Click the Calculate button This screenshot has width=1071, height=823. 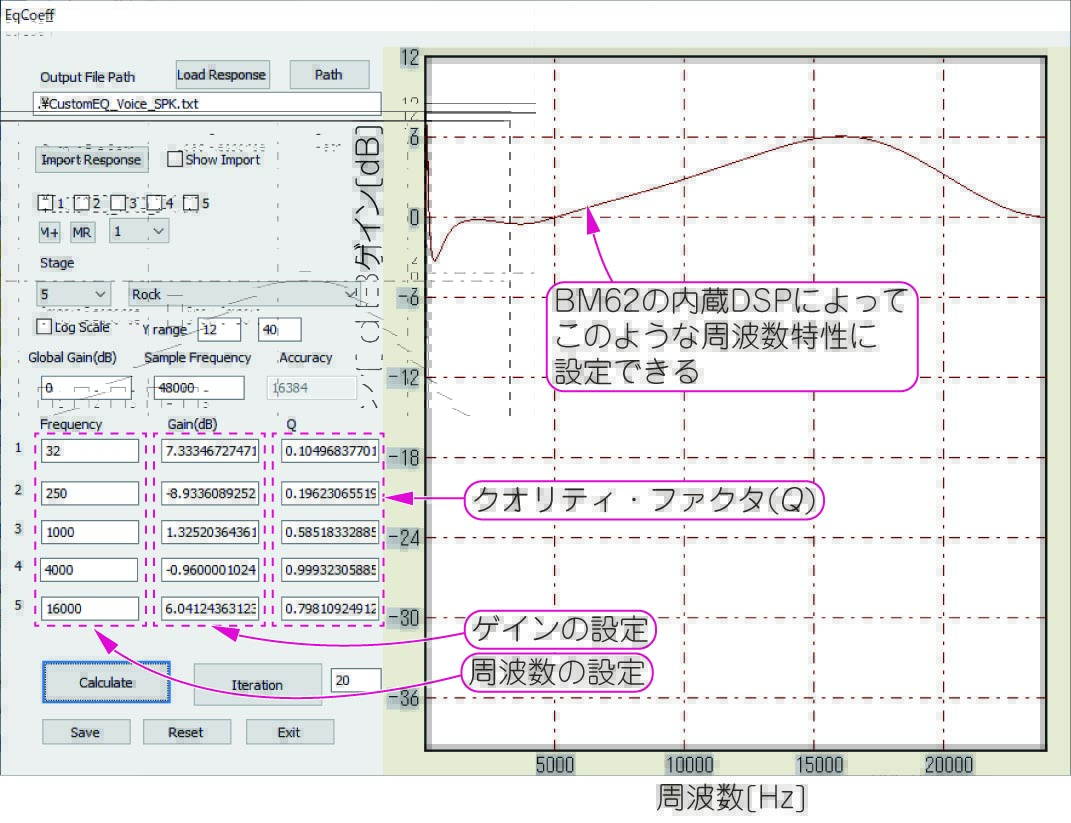(106, 683)
